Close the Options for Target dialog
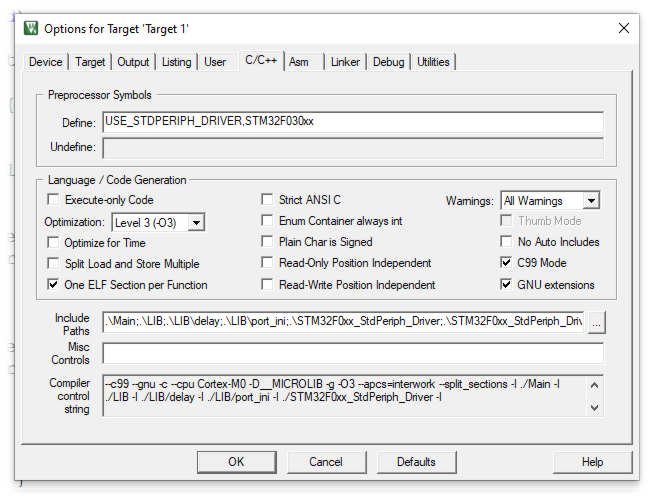Image resolution: width=652 pixels, height=500 pixels. [623, 28]
